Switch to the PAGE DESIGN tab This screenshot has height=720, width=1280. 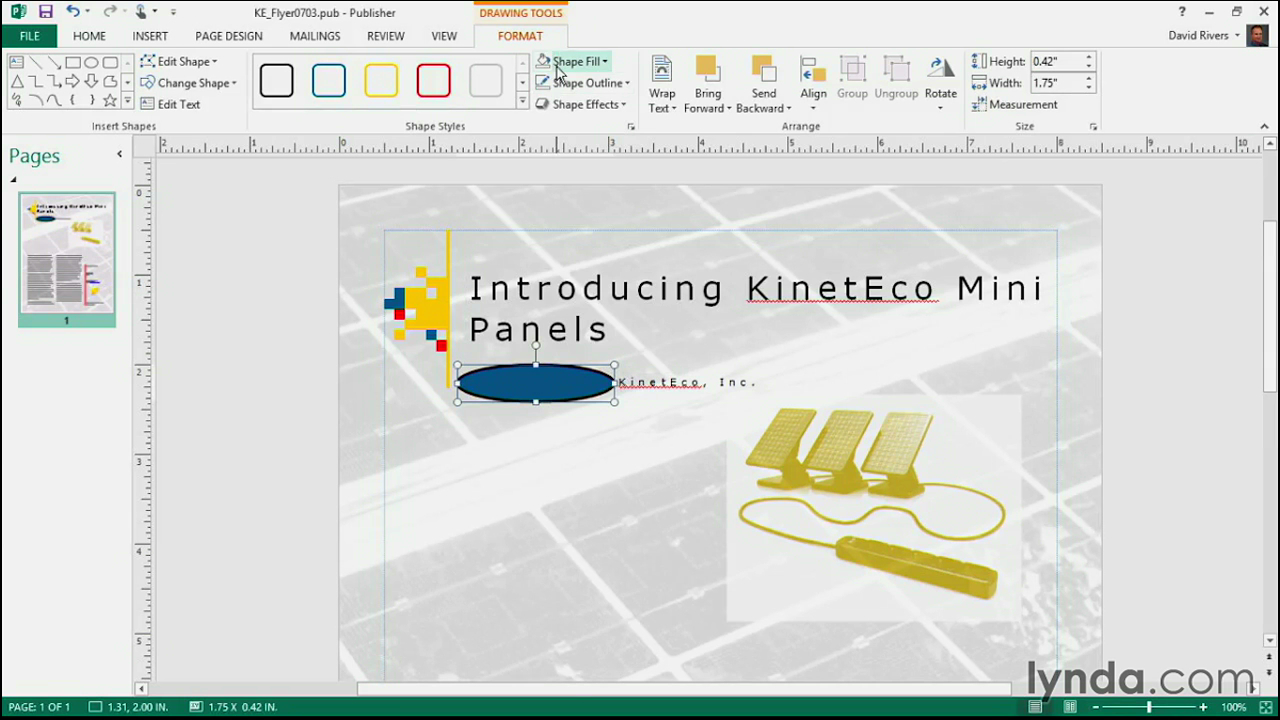(x=229, y=36)
